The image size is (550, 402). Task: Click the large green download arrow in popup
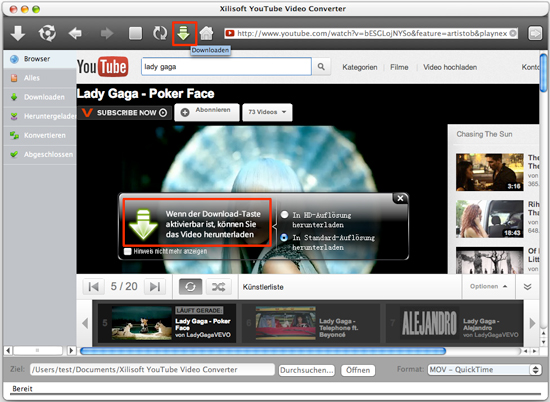coord(143,225)
